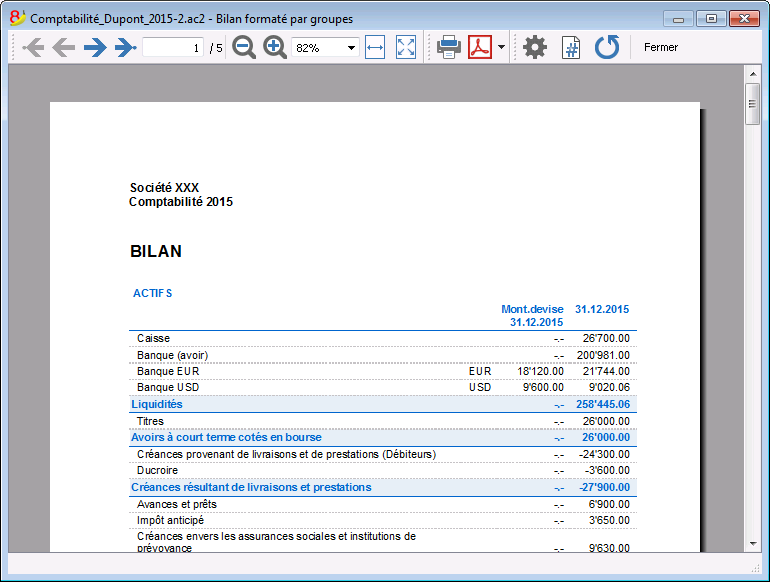Image resolution: width=770 pixels, height=582 pixels.
Task: Click the vertical scrollbar thumb
Action: (752, 104)
